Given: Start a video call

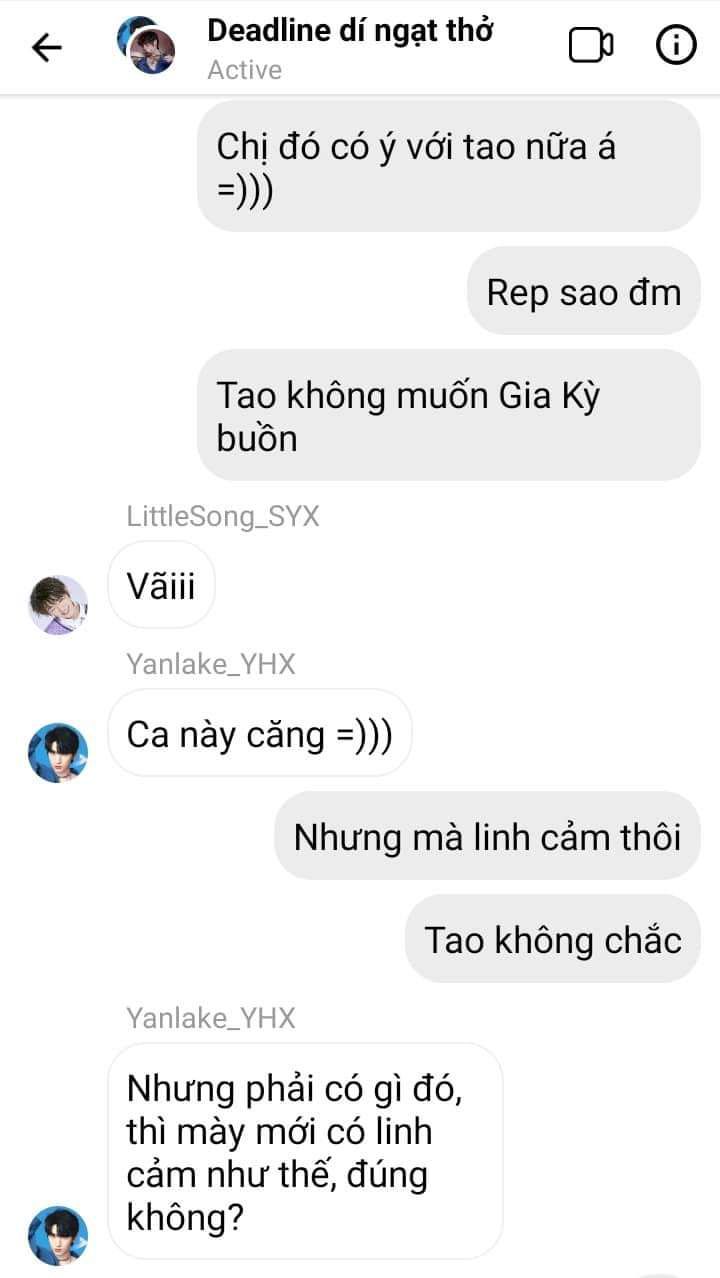Looking at the screenshot, I should click(x=591, y=46).
